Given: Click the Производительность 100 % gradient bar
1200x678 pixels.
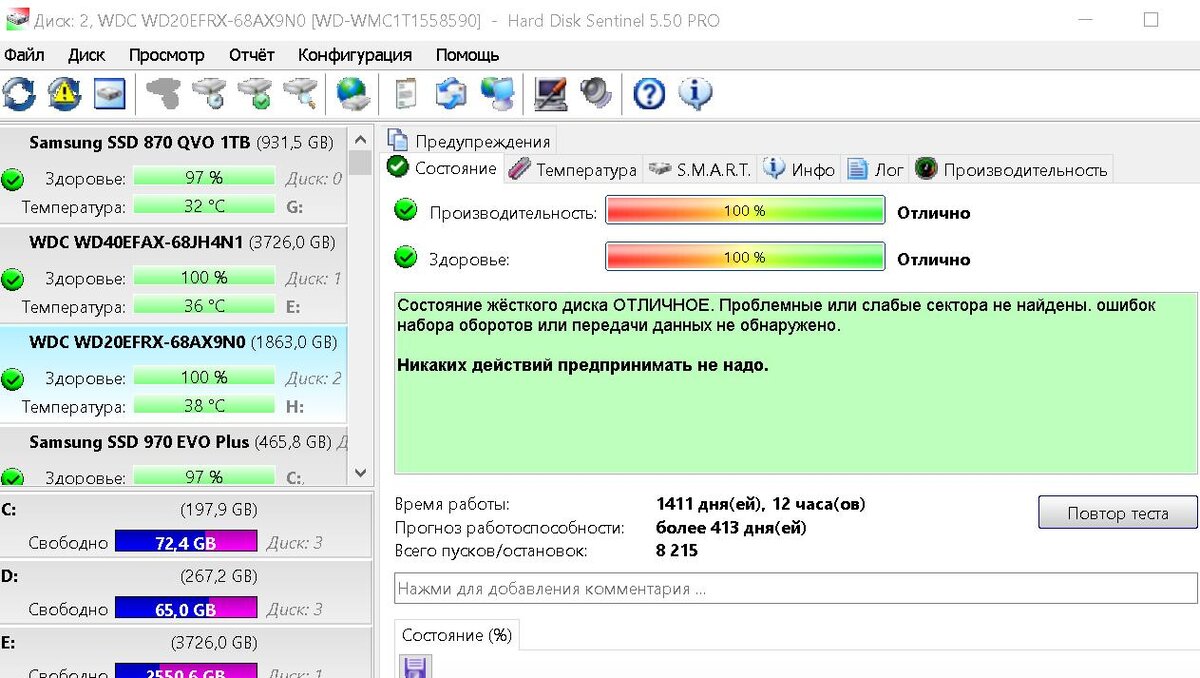Looking at the screenshot, I should coord(745,212).
